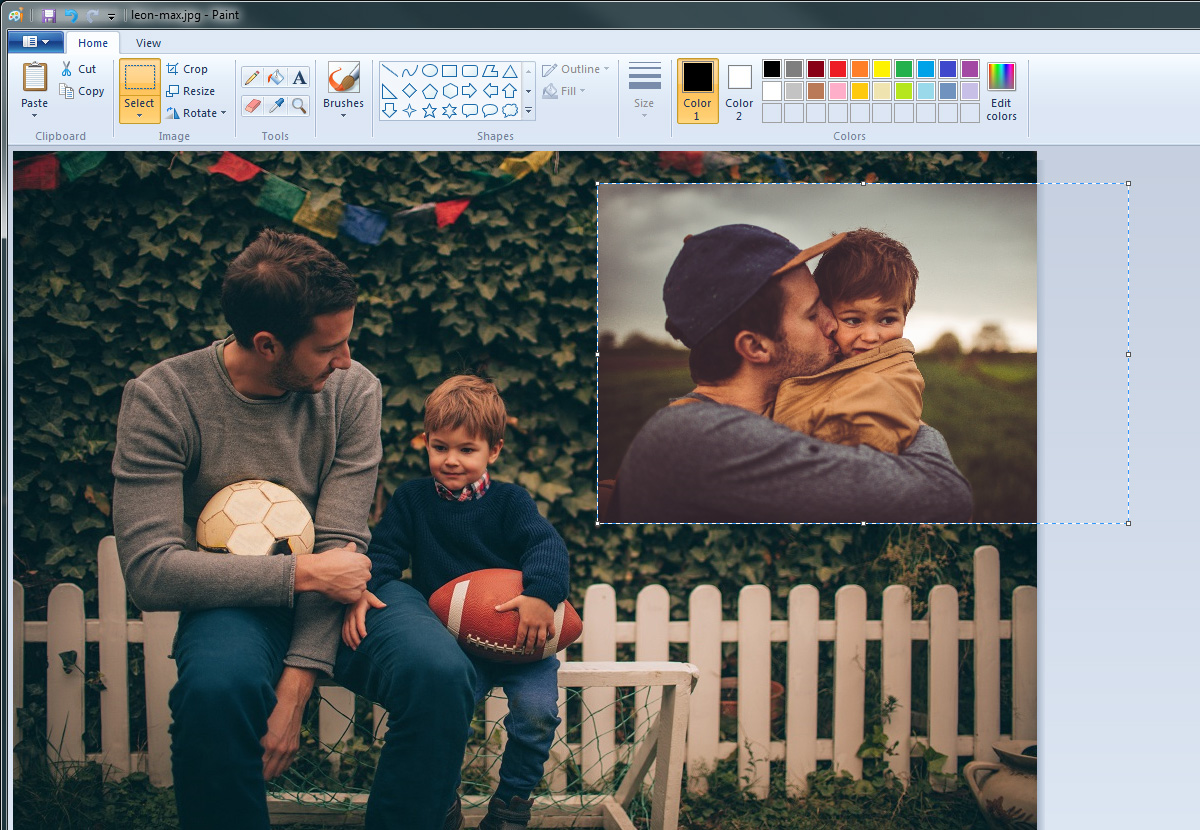The width and height of the screenshot is (1200, 830).
Task: Click the Cut button
Action: coord(79,69)
